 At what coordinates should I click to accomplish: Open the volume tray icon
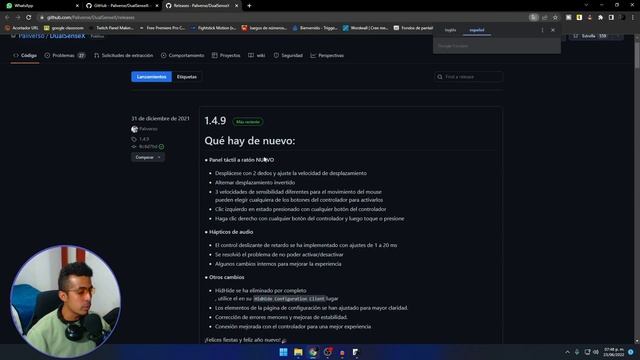[x=596, y=352]
